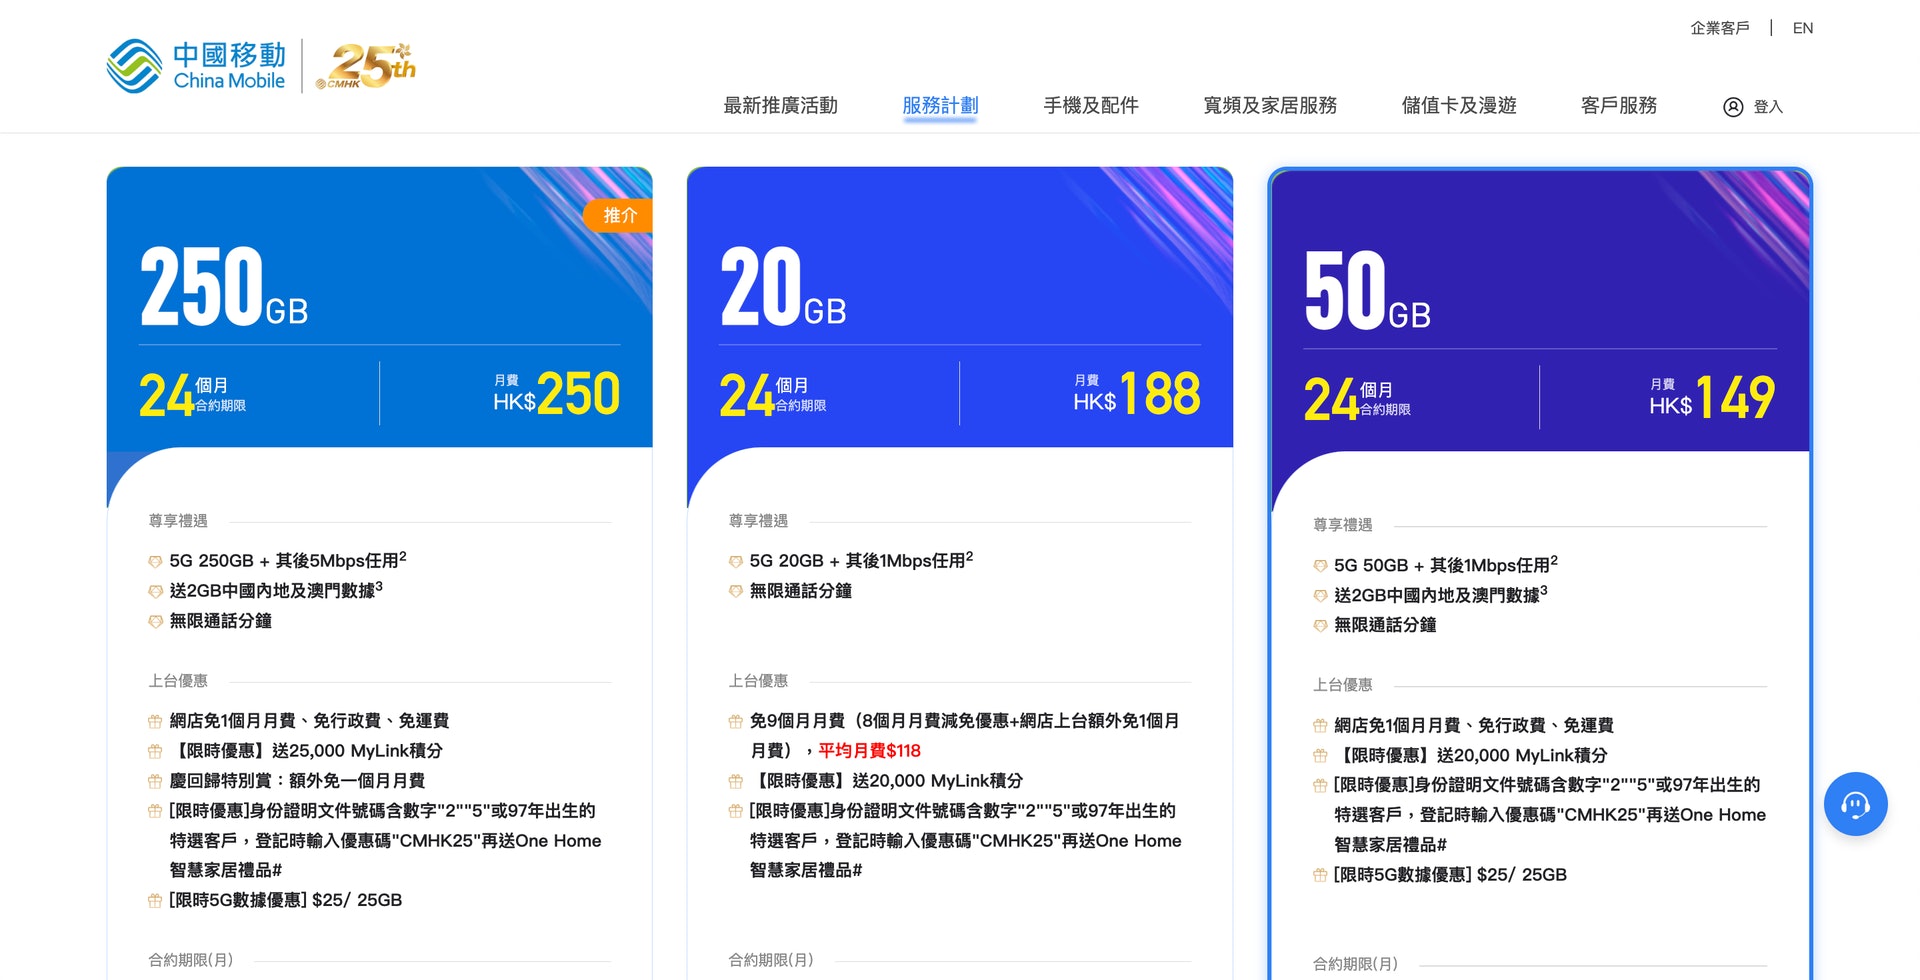Image resolution: width=1920 pixels, height=980 pixels.
Task: Open the live chat support bubble
Action: pyautogui.click(x=1855, y=804)
